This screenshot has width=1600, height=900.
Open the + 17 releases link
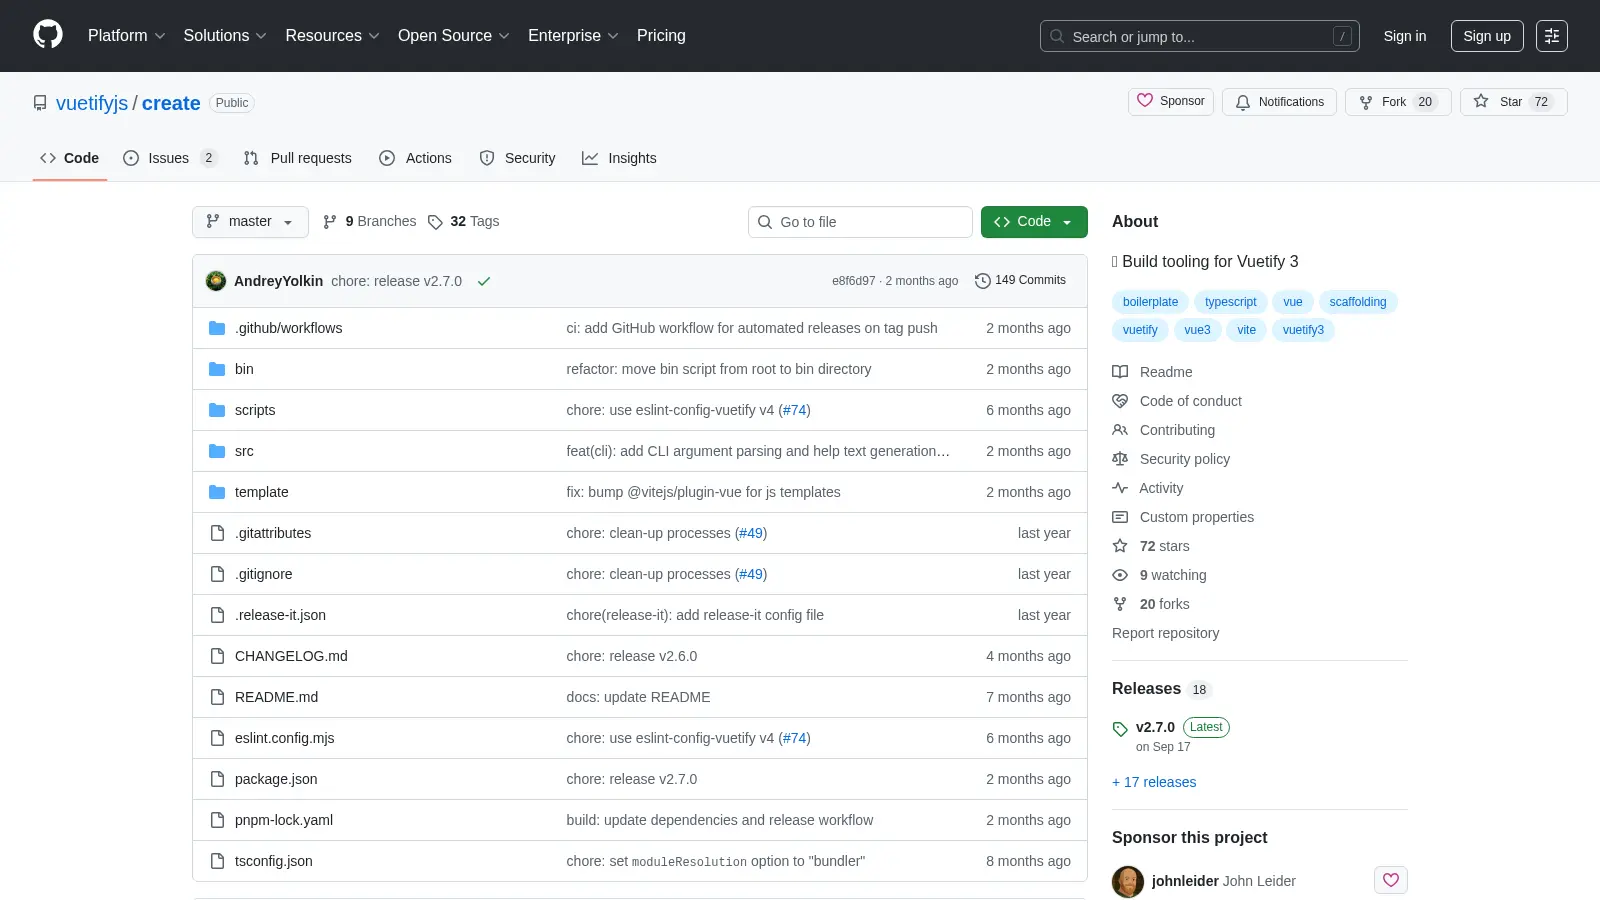click(x=1154, y=782)
